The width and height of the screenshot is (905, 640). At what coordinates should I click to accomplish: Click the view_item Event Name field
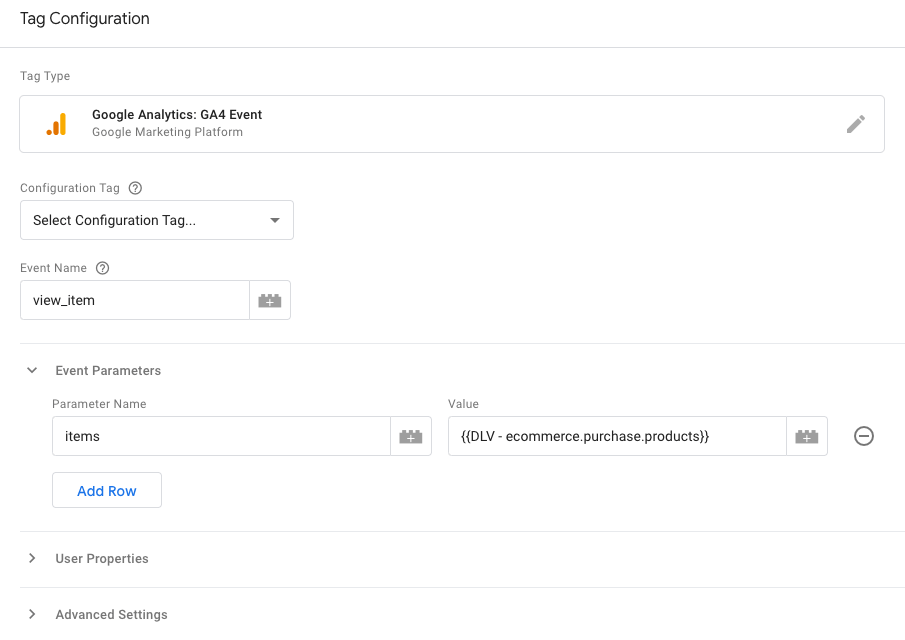pyautogui.click(x=135, y=300)
